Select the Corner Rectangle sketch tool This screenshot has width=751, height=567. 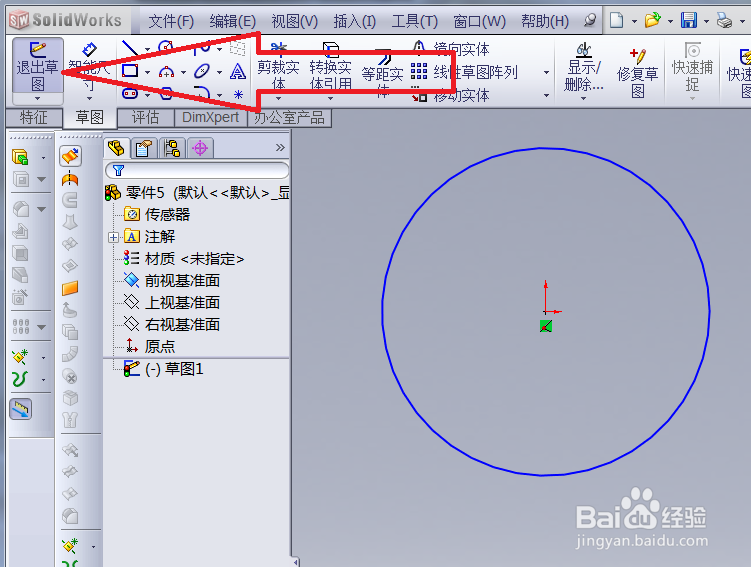tap(130, 71)
